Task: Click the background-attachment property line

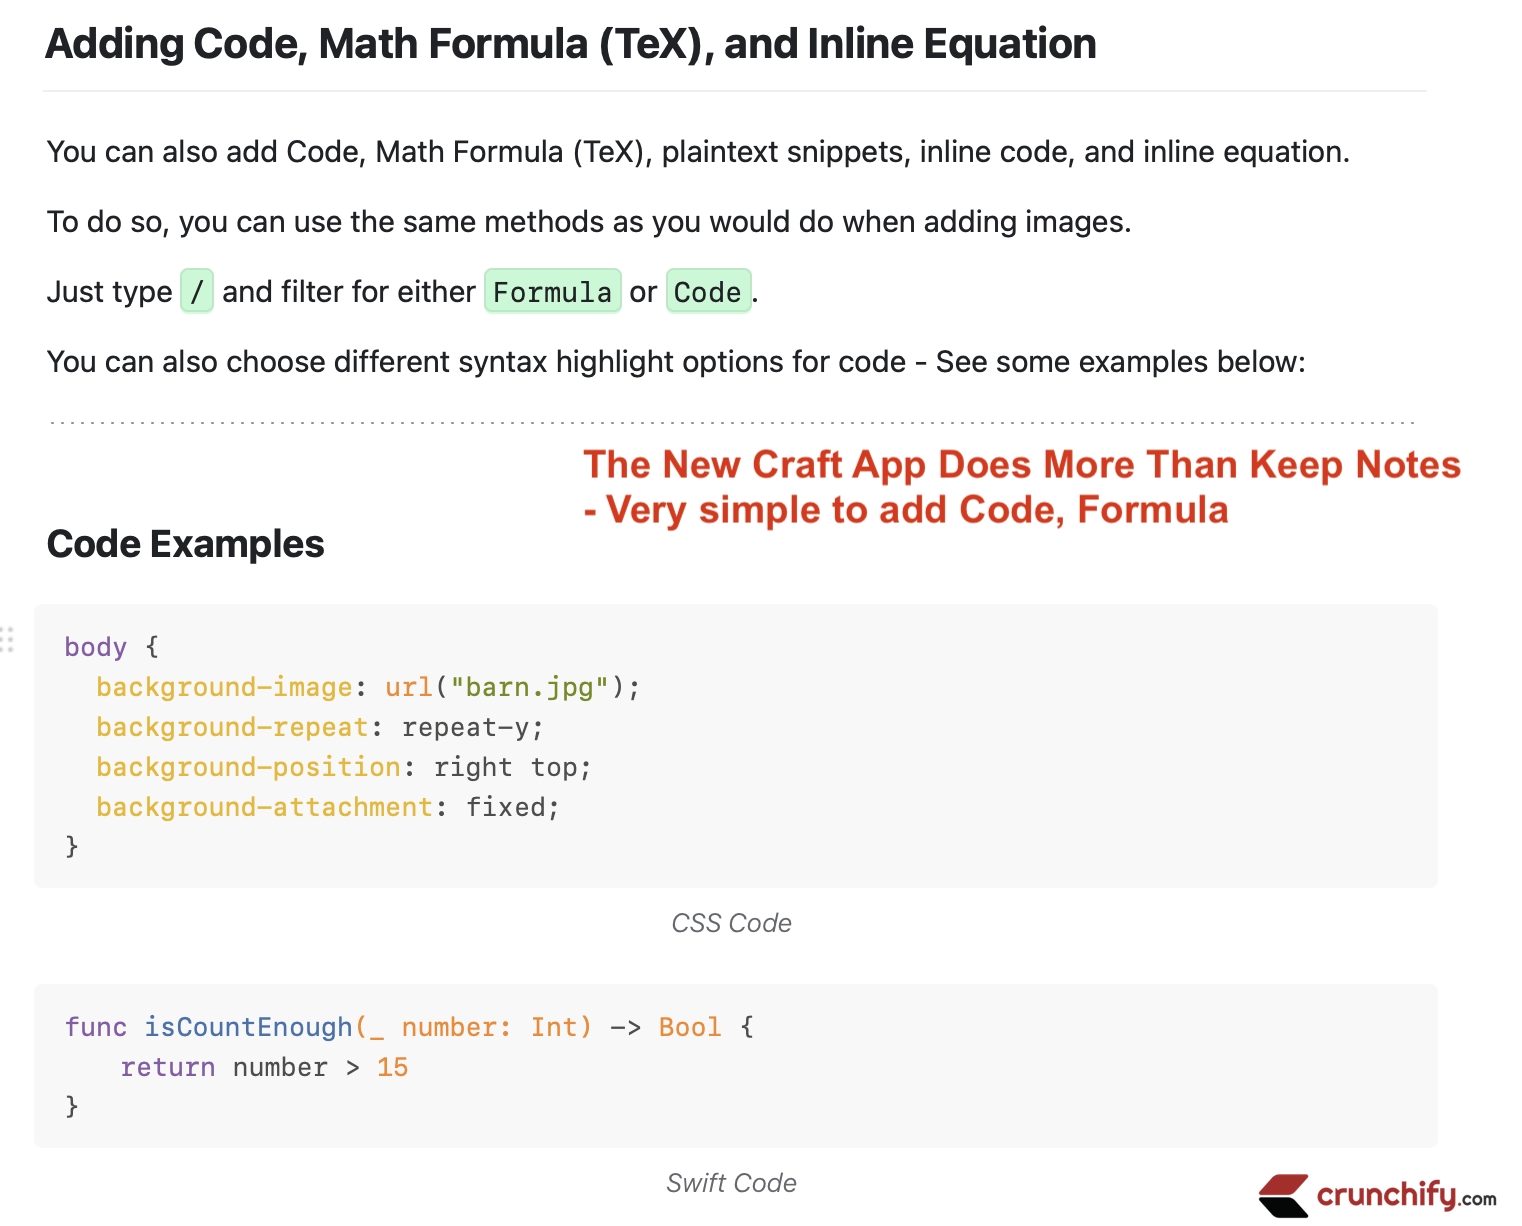Action: 328,807
